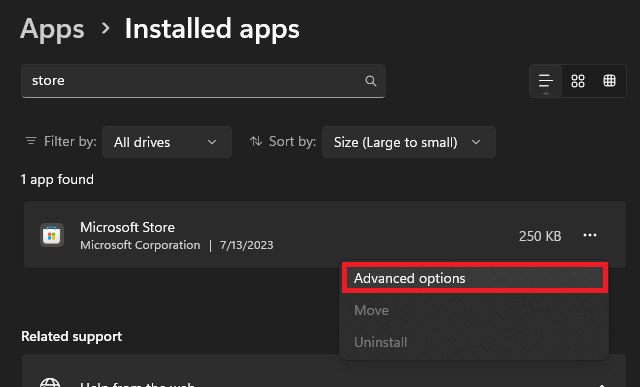Click the filter lines icon
Screen dimensions: 640x387
tap(31, 141)
